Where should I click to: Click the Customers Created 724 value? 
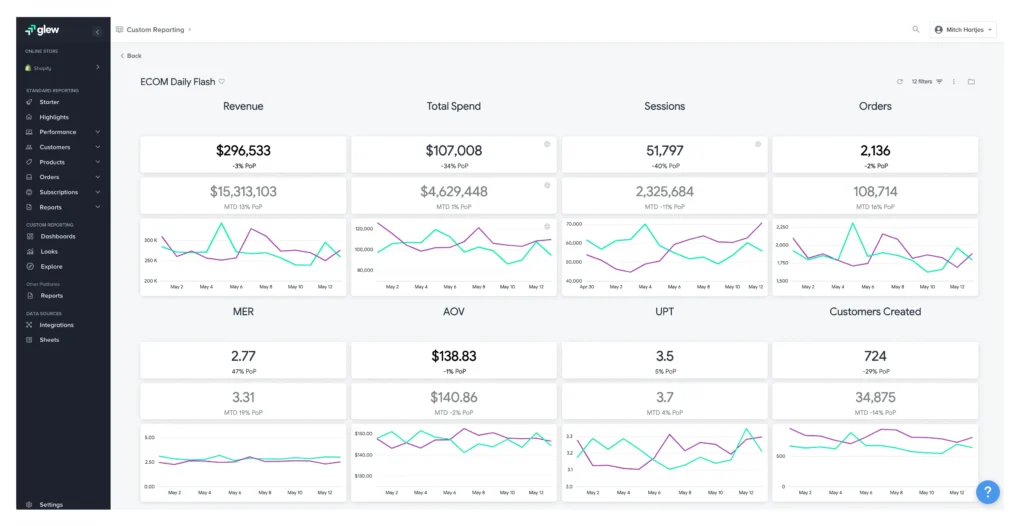coord(875,356)
